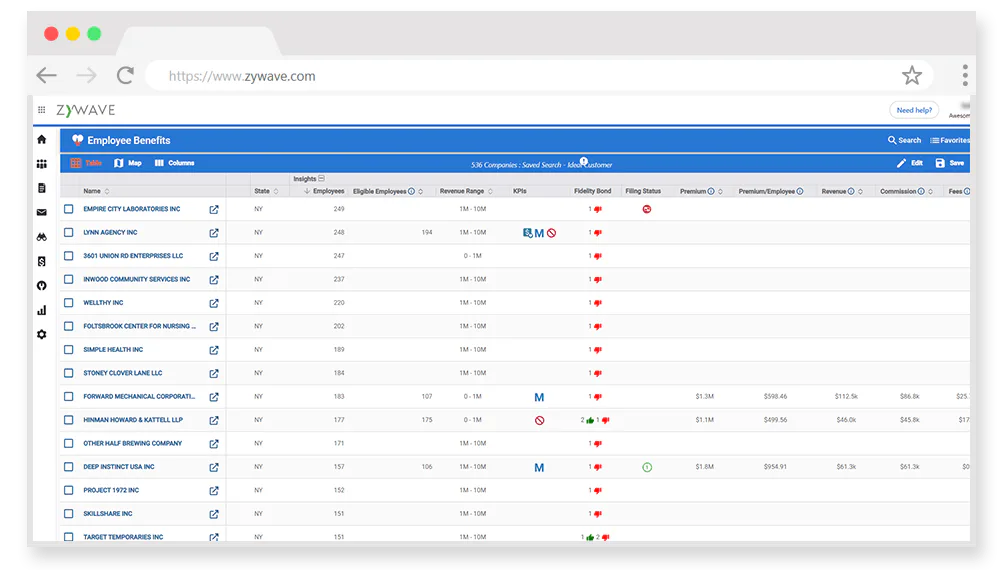Tick the Simple Health Inc checkbox
This screenshot has width=1000, height=570.
[69, 349]
